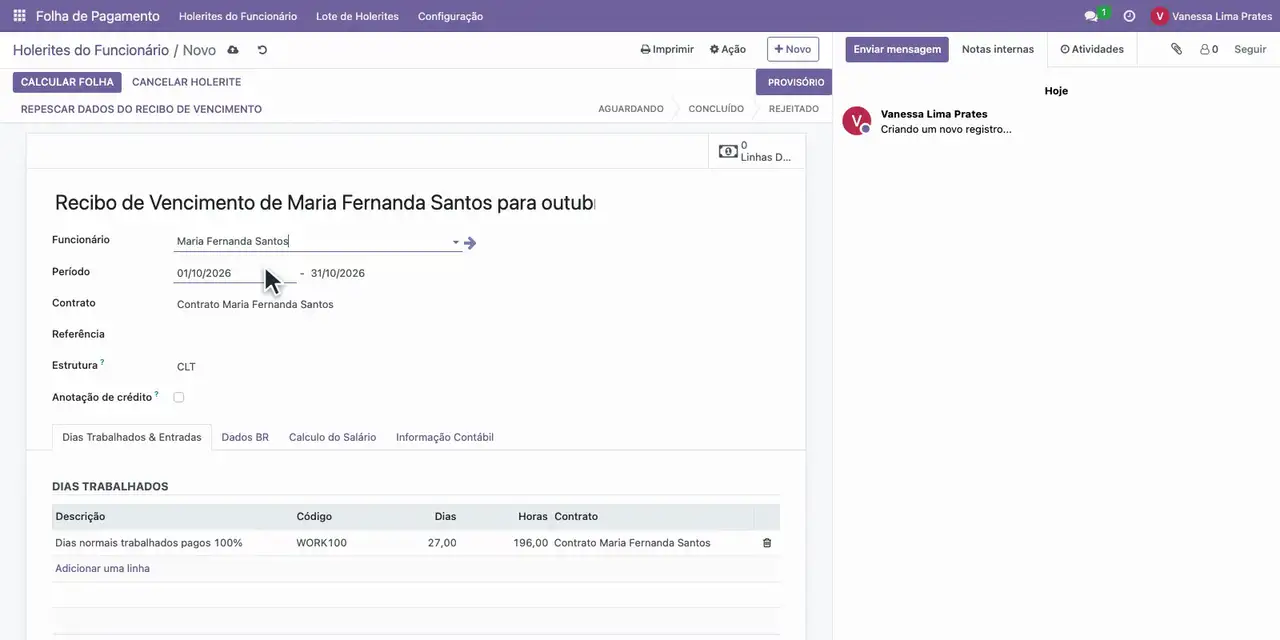
Task: Click the period end date 31/10/2026
Action: 338,273
